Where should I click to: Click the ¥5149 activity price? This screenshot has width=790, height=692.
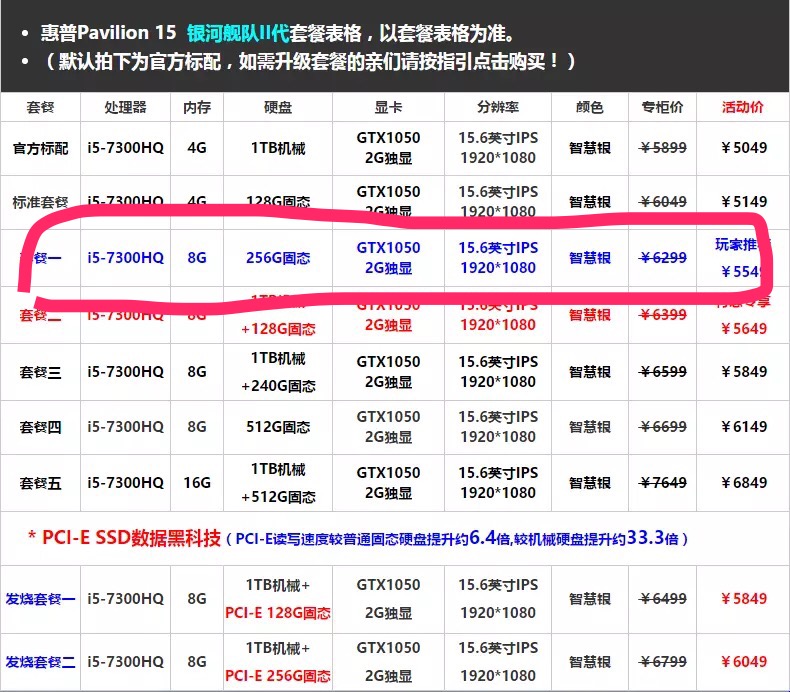[744, 202]
